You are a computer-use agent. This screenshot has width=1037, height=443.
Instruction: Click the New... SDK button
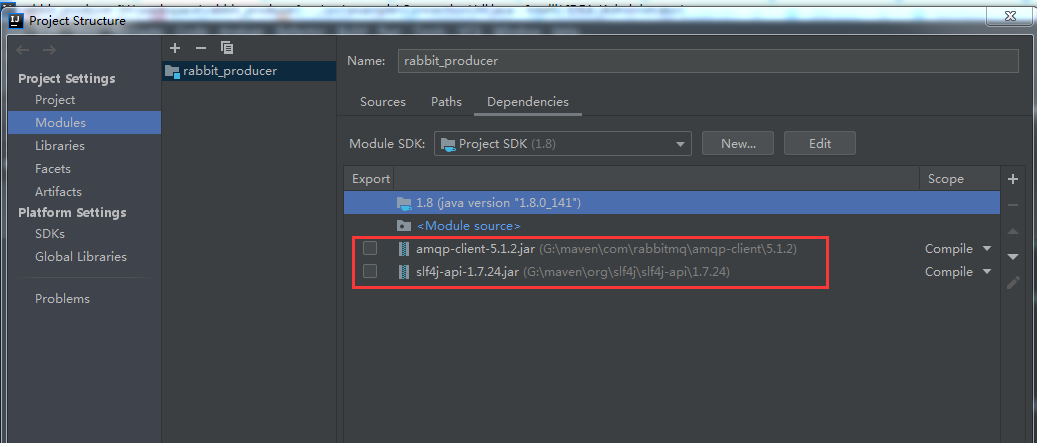(738, 143)
